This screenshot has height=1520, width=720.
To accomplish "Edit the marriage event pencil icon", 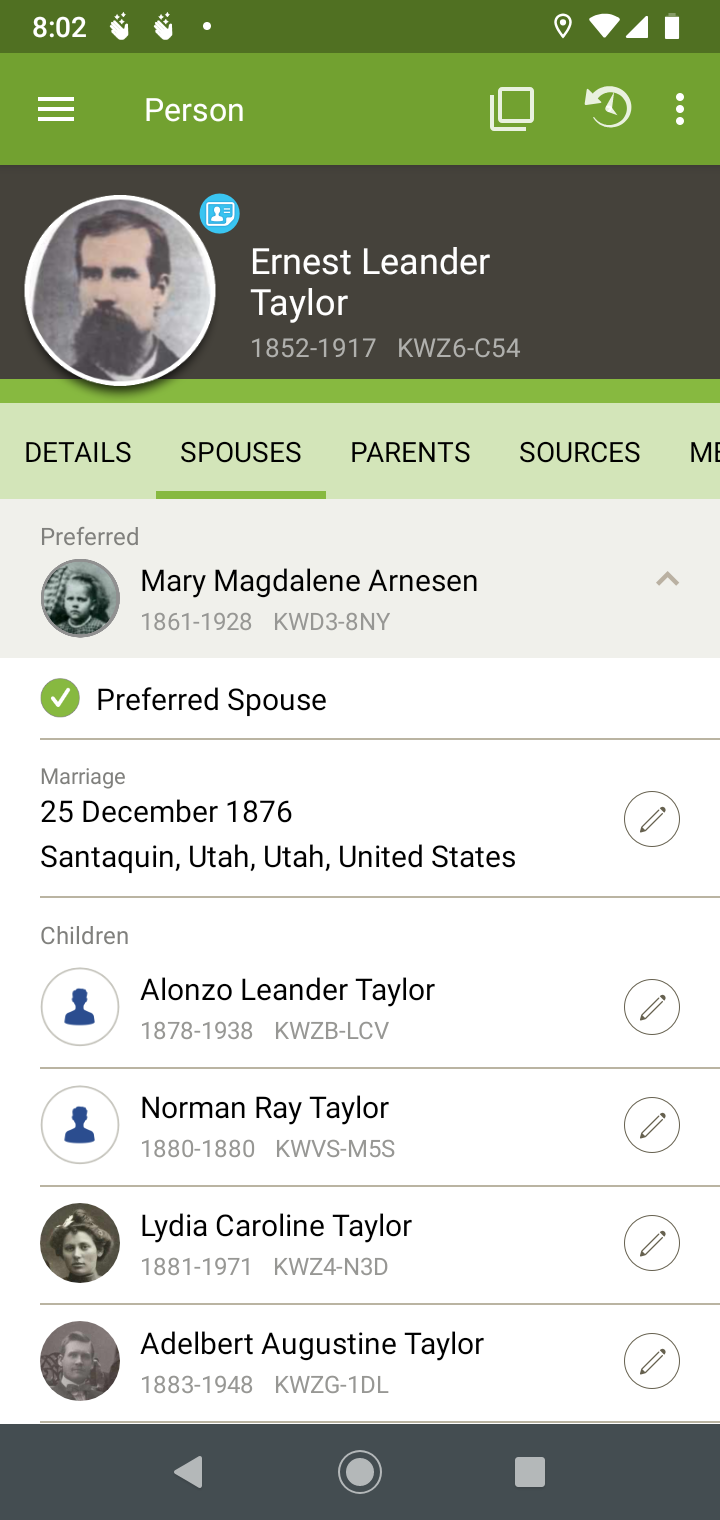I will pyautogui.click(x=652, y=819).
